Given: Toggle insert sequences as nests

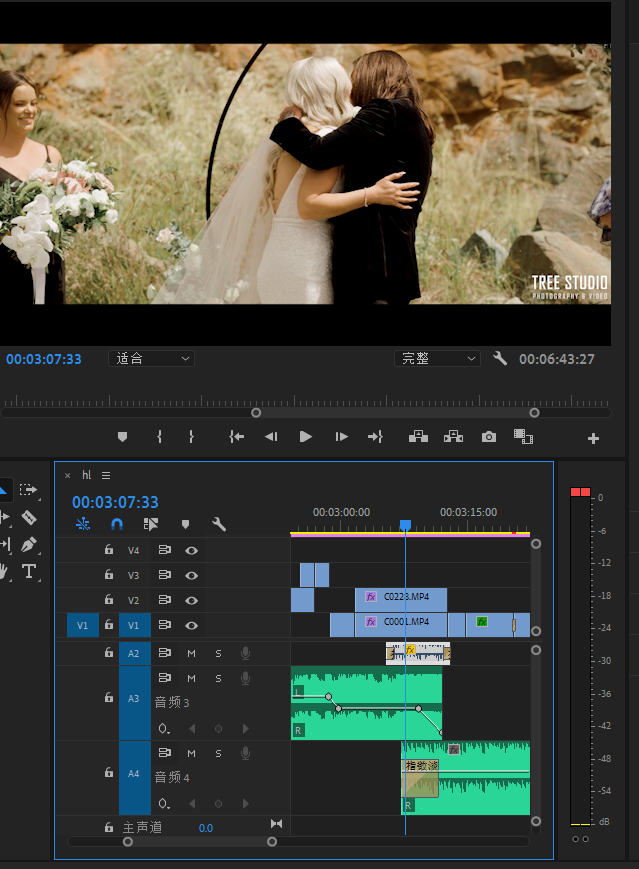Looking at the screenshot, I should click(x=83, y=524).
